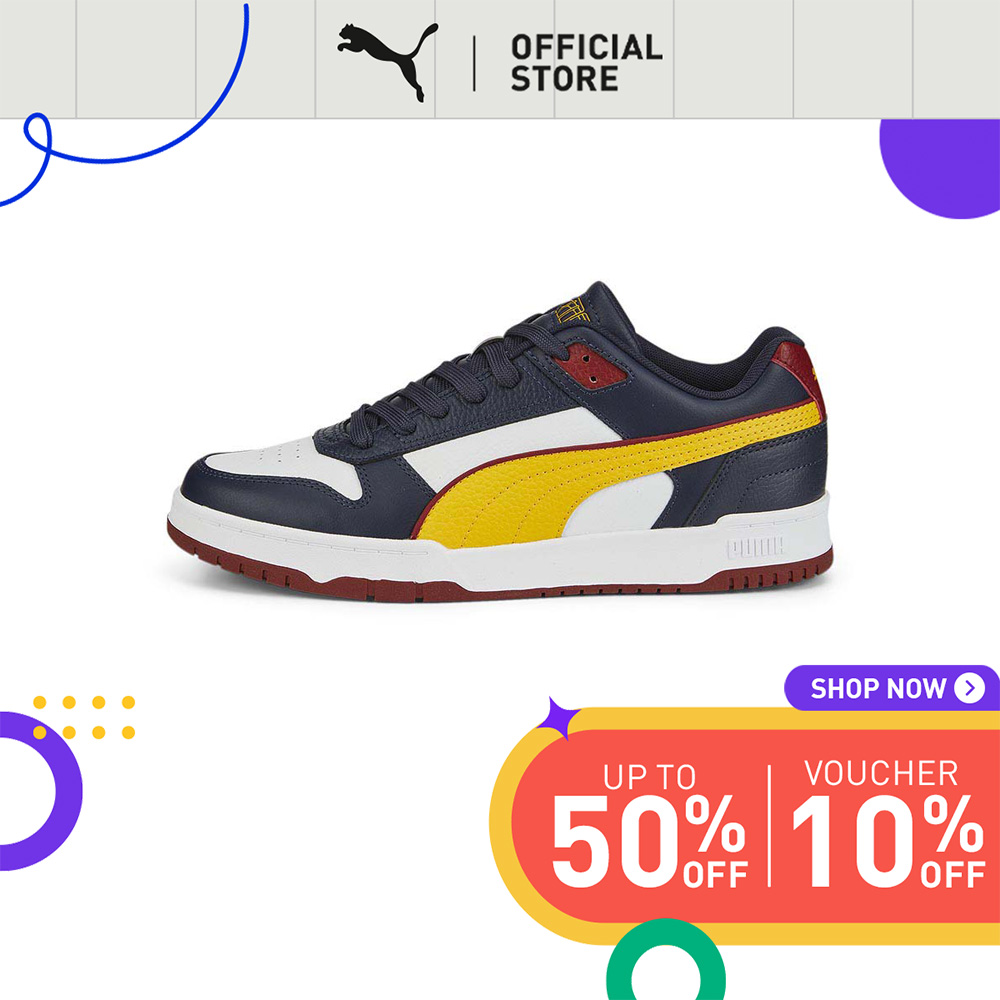The width and height of the screenshot is (1000, 1000).
Task: Select the UP TO 50% OFF offer
Action: 649,824
